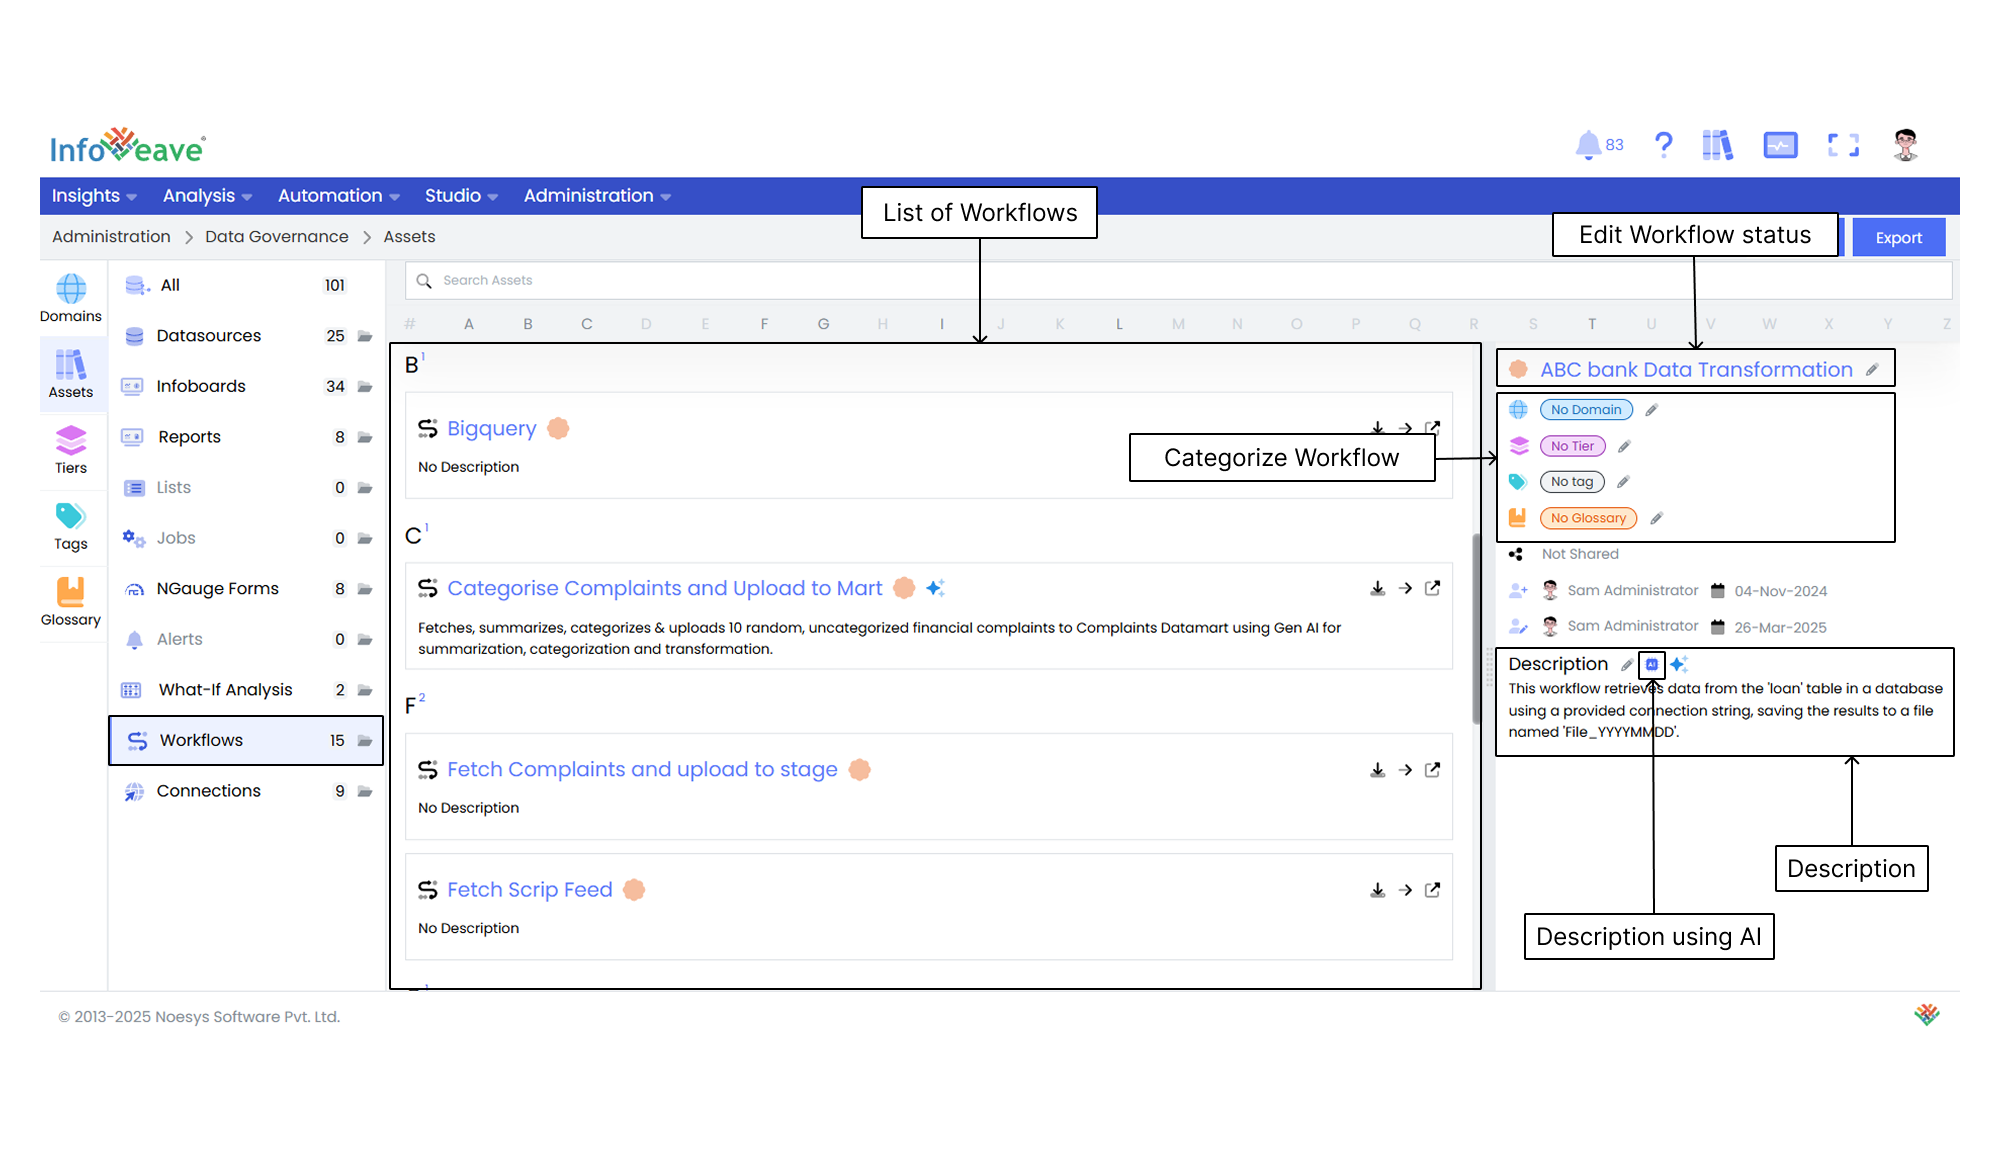The width and height of the screenshot is (2000, 1160).
Task: Open the notifications bell showing 83
Action: click(1598, 145)
